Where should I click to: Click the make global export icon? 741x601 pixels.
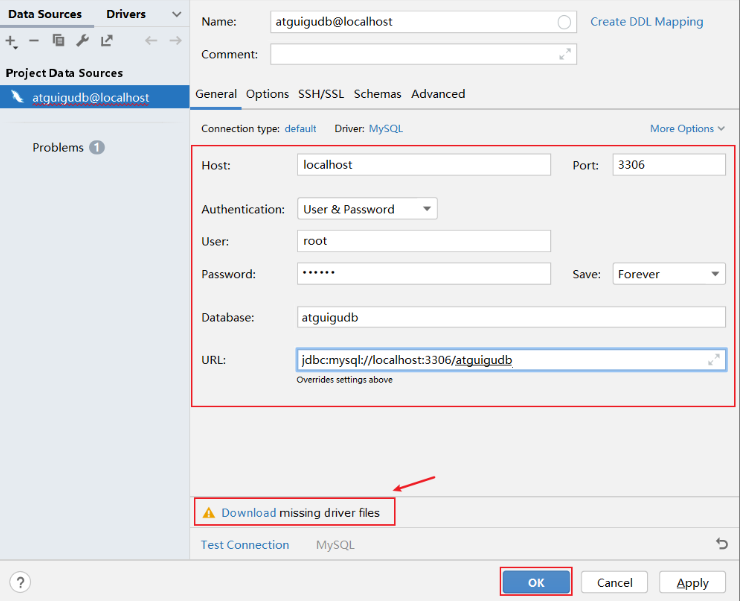[107, 41]
